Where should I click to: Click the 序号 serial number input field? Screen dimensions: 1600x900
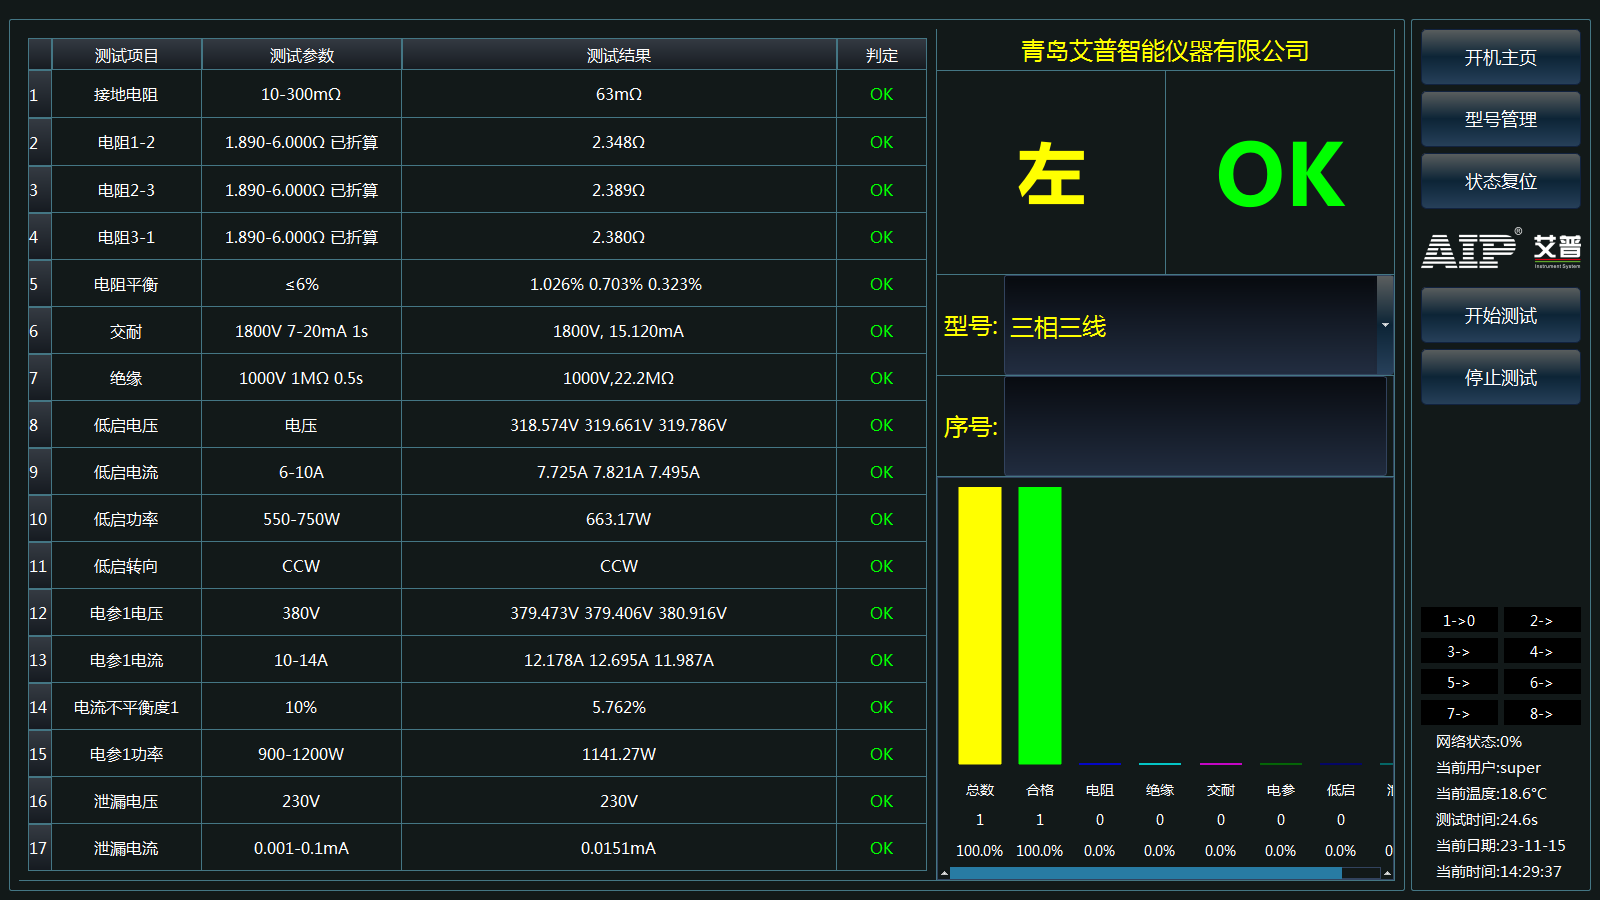pyautogui.click(x=1195, y=426)
